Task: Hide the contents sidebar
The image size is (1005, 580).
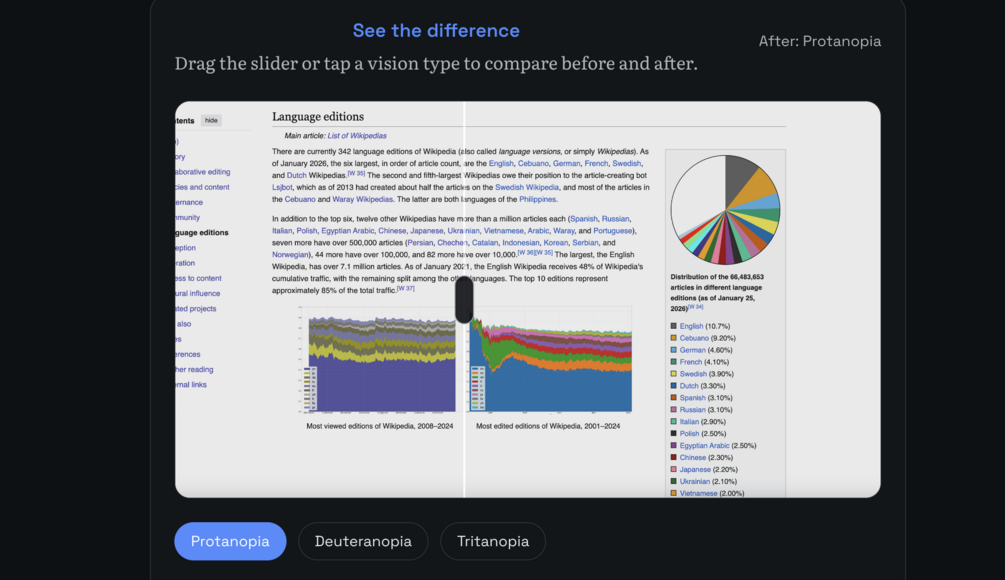Action: coord(211,120)
